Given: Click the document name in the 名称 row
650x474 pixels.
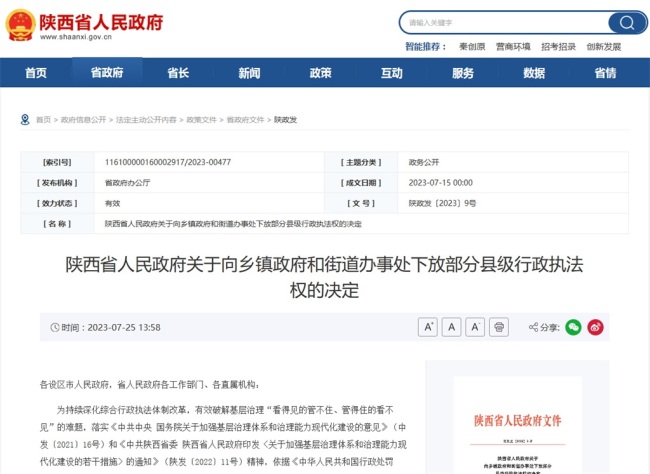Looking at the screenshot, I should tap(233, 224).
